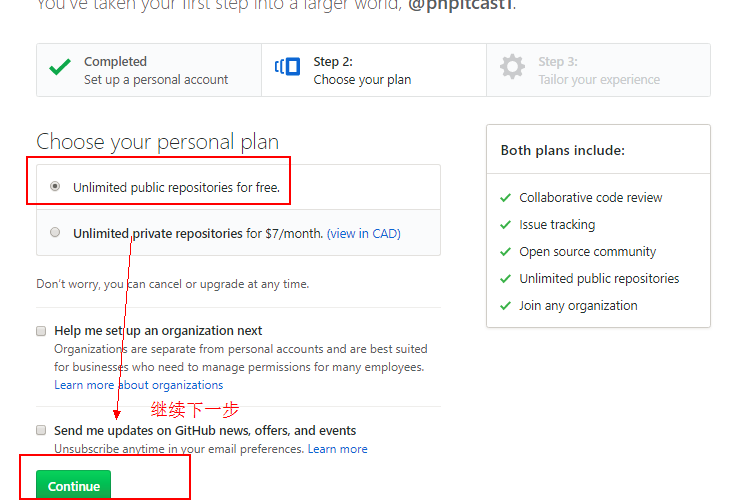Enable Help me set up an organization
This screenshot has width=730, height=500.
point(41,330)
